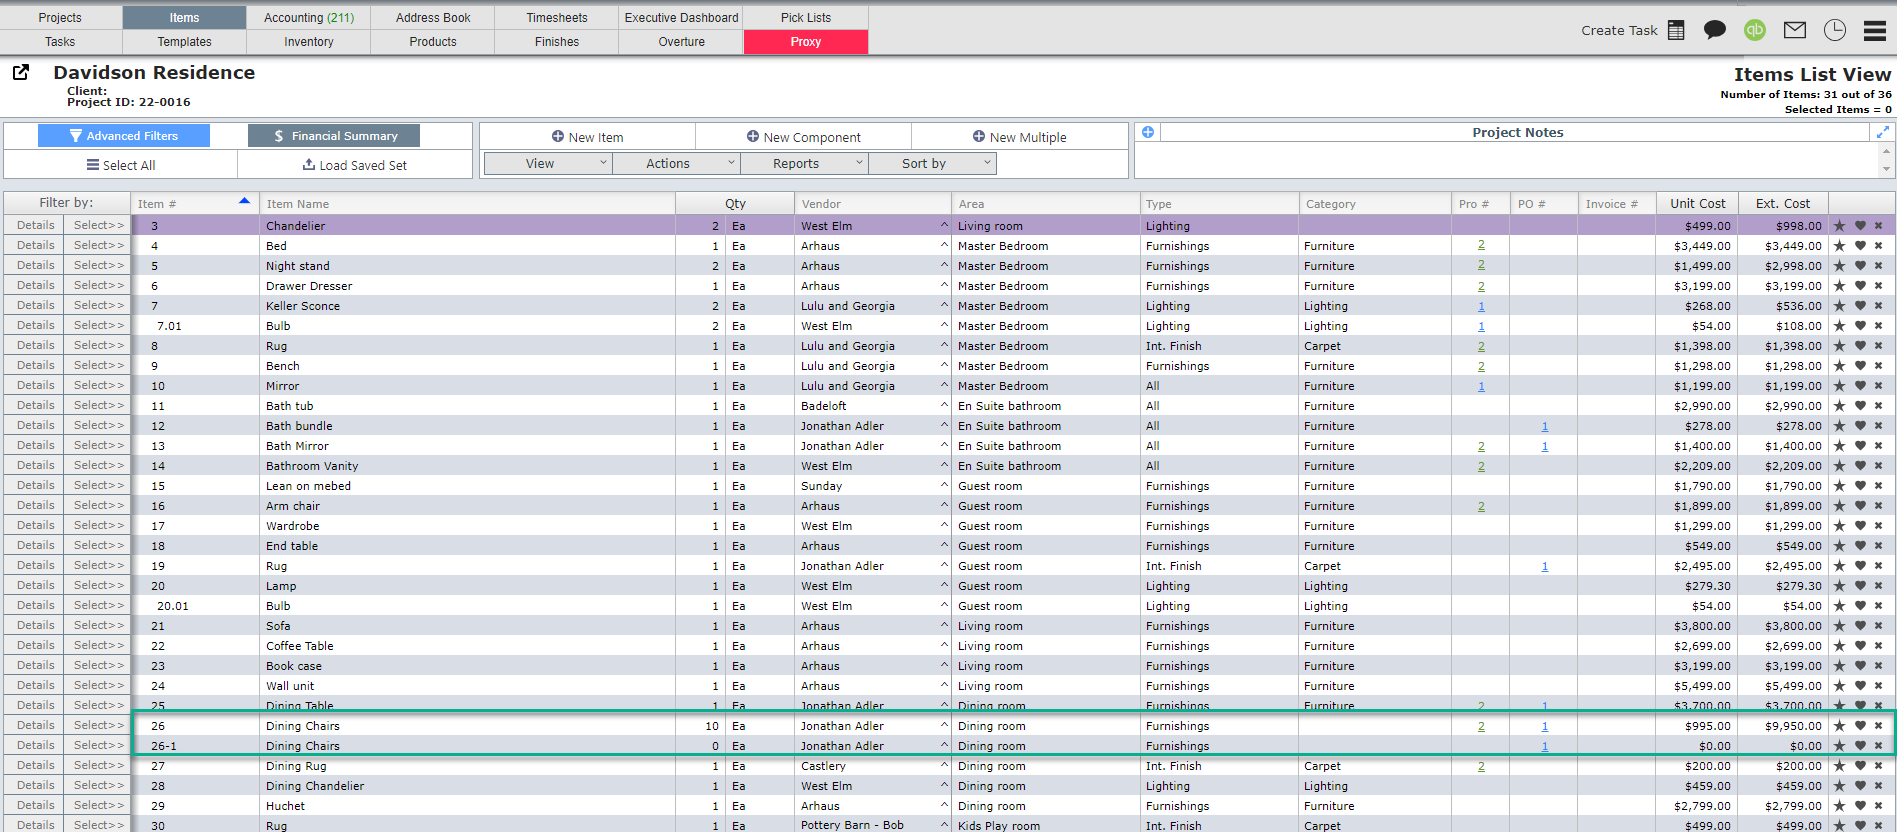The height and width of the screenshot is (832, 1897).
Task: Click Load Saved Set
Action: coord(355,165)
